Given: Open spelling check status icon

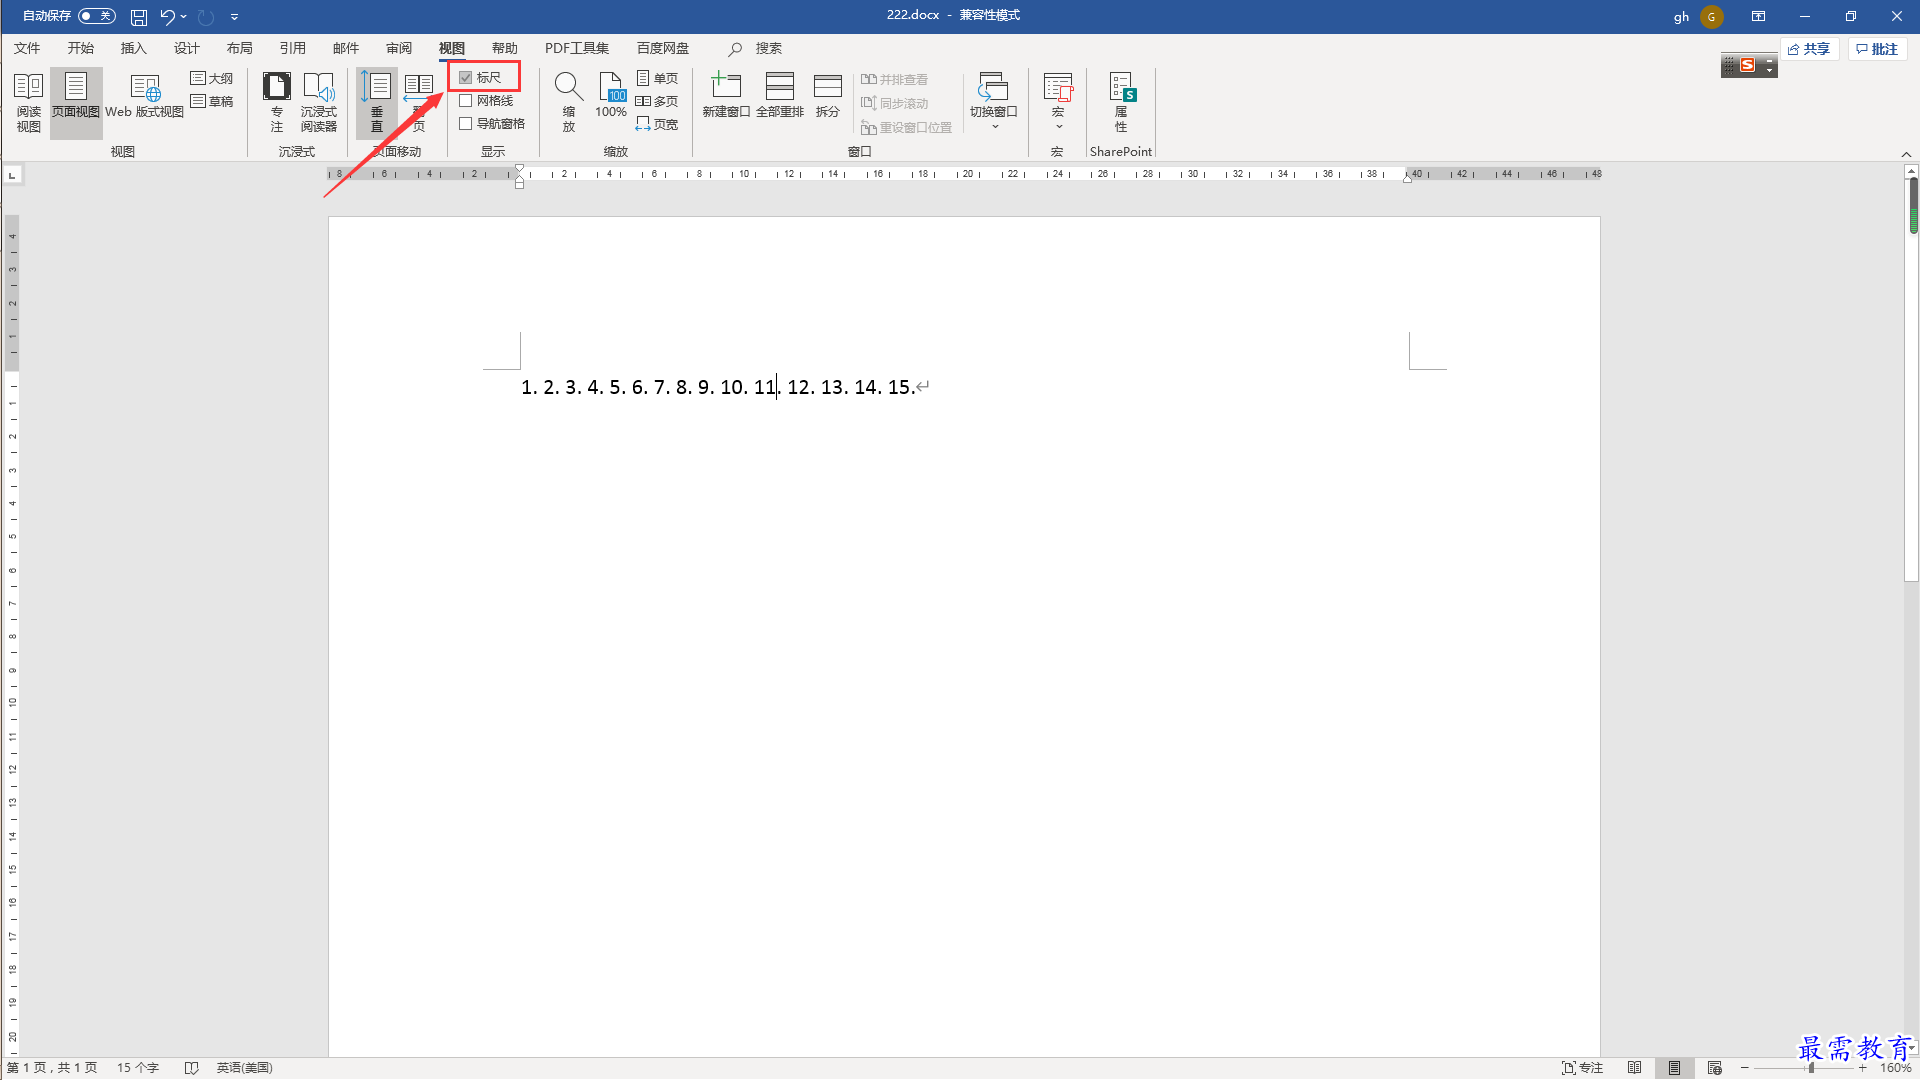Looking at the screenshot, I should point(192,1068).
